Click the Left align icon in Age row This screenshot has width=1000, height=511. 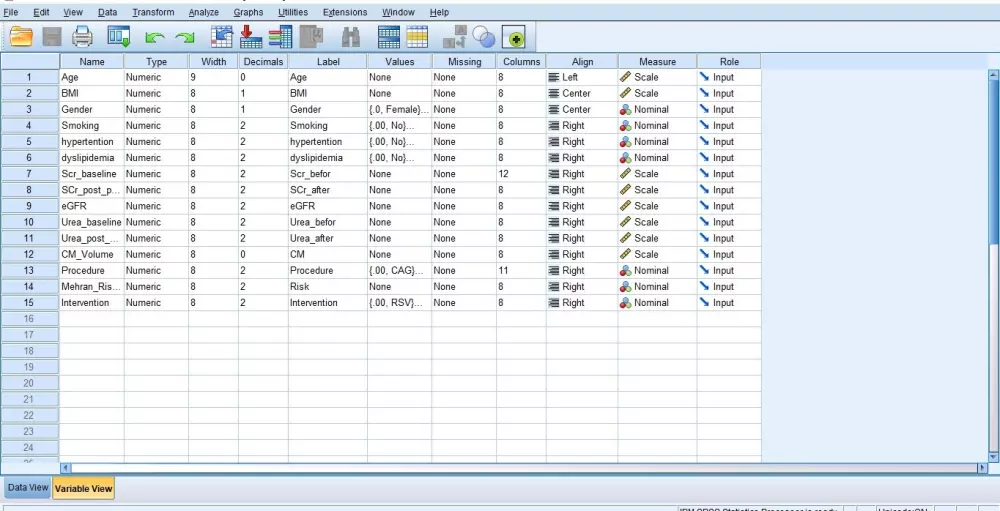click(554, 77)
